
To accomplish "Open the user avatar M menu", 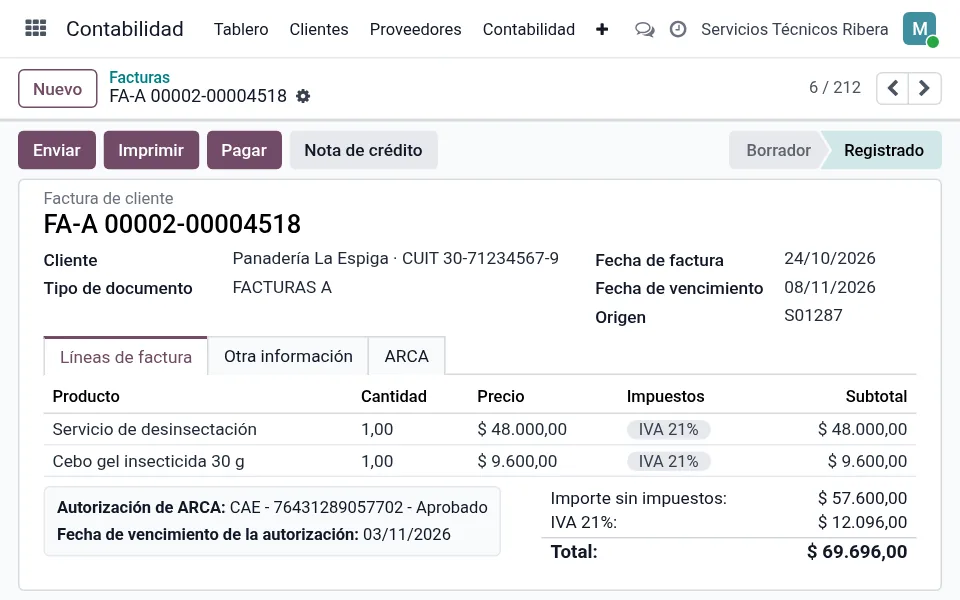I will (920, 29).
